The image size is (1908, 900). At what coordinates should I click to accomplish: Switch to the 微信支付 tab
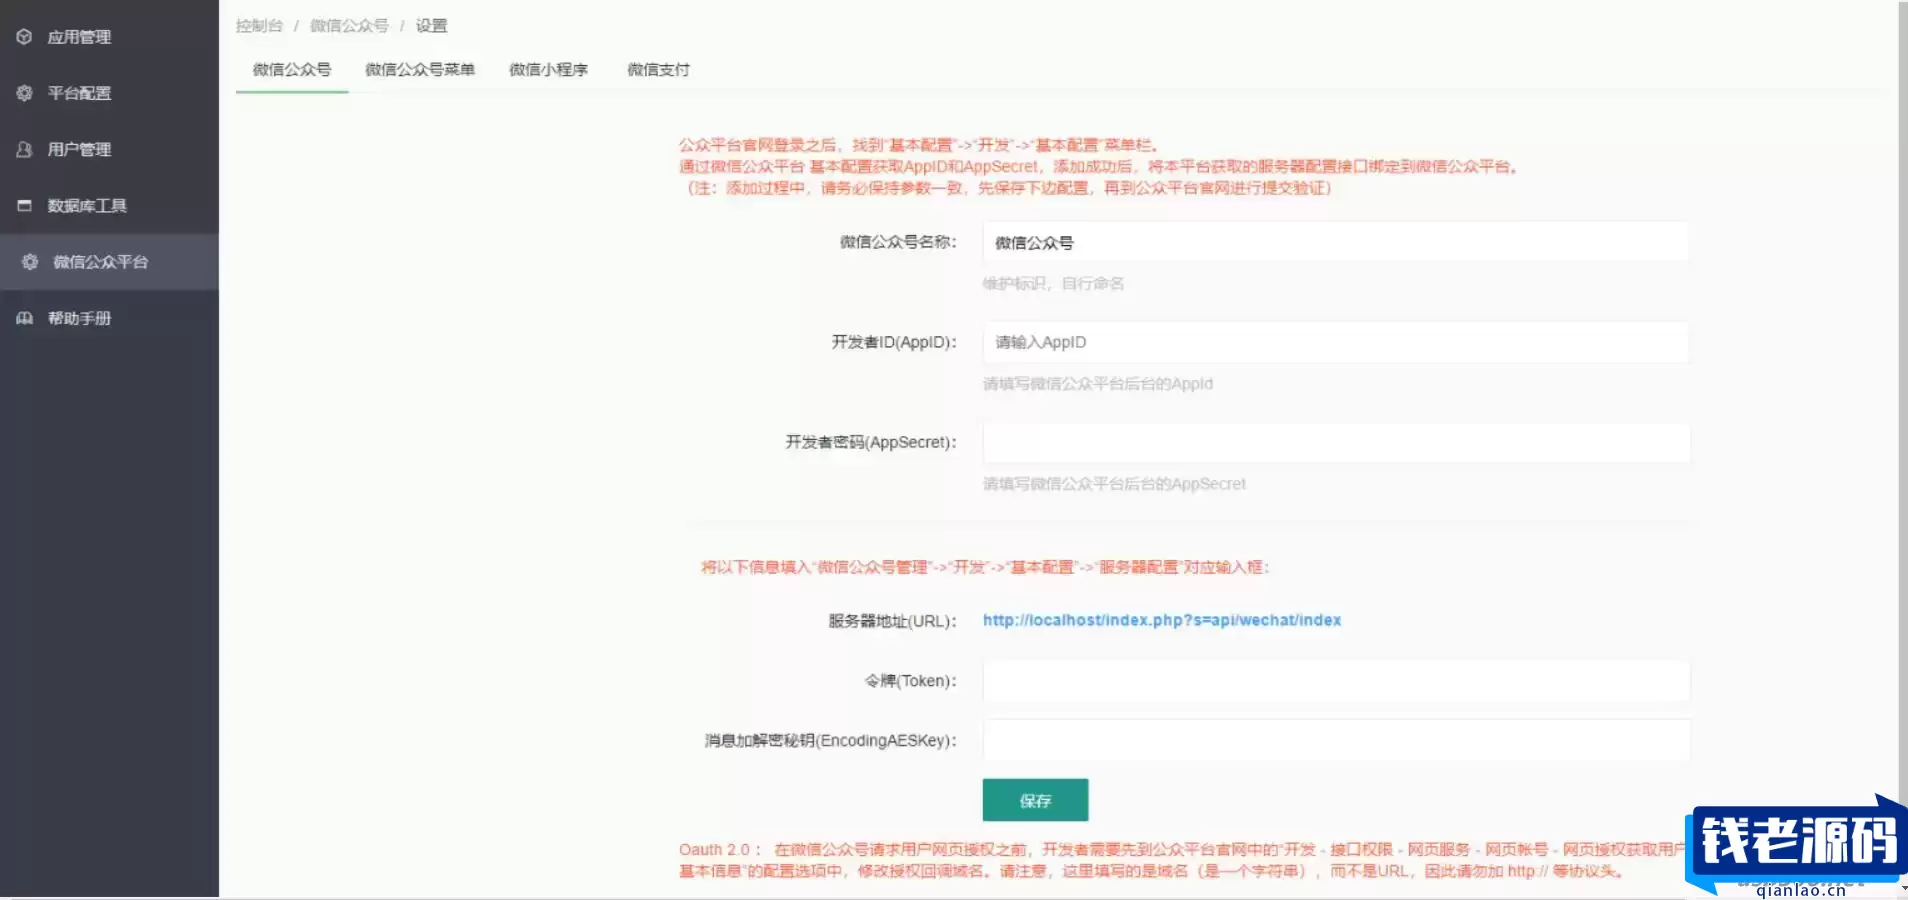658,69
